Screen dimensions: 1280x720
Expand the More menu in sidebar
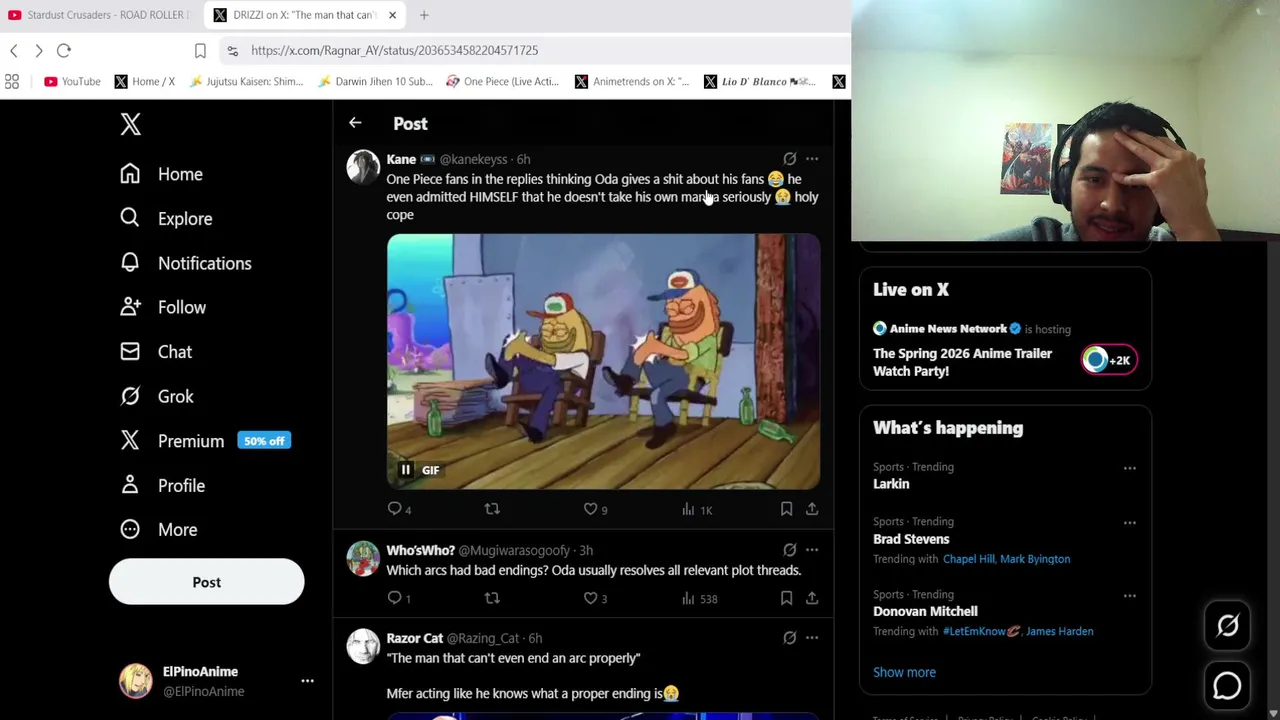click(159, 530)
